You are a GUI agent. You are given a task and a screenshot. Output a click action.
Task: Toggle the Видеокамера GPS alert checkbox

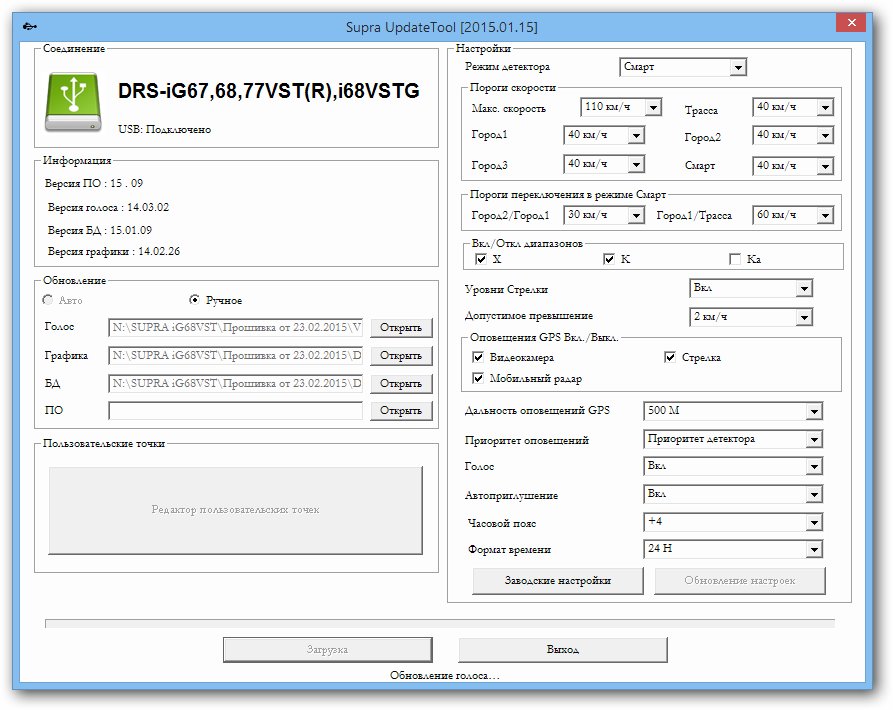(x=478, y=357)
